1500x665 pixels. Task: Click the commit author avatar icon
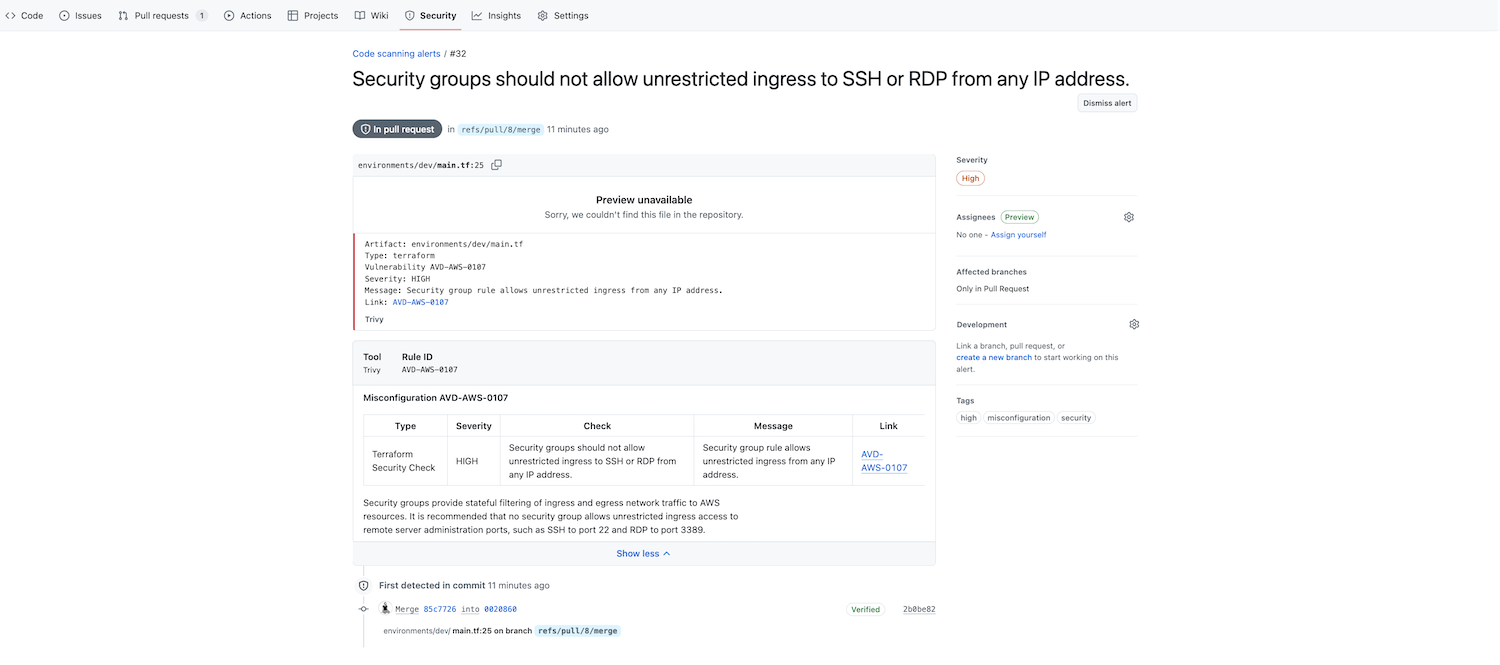(386, 608)
